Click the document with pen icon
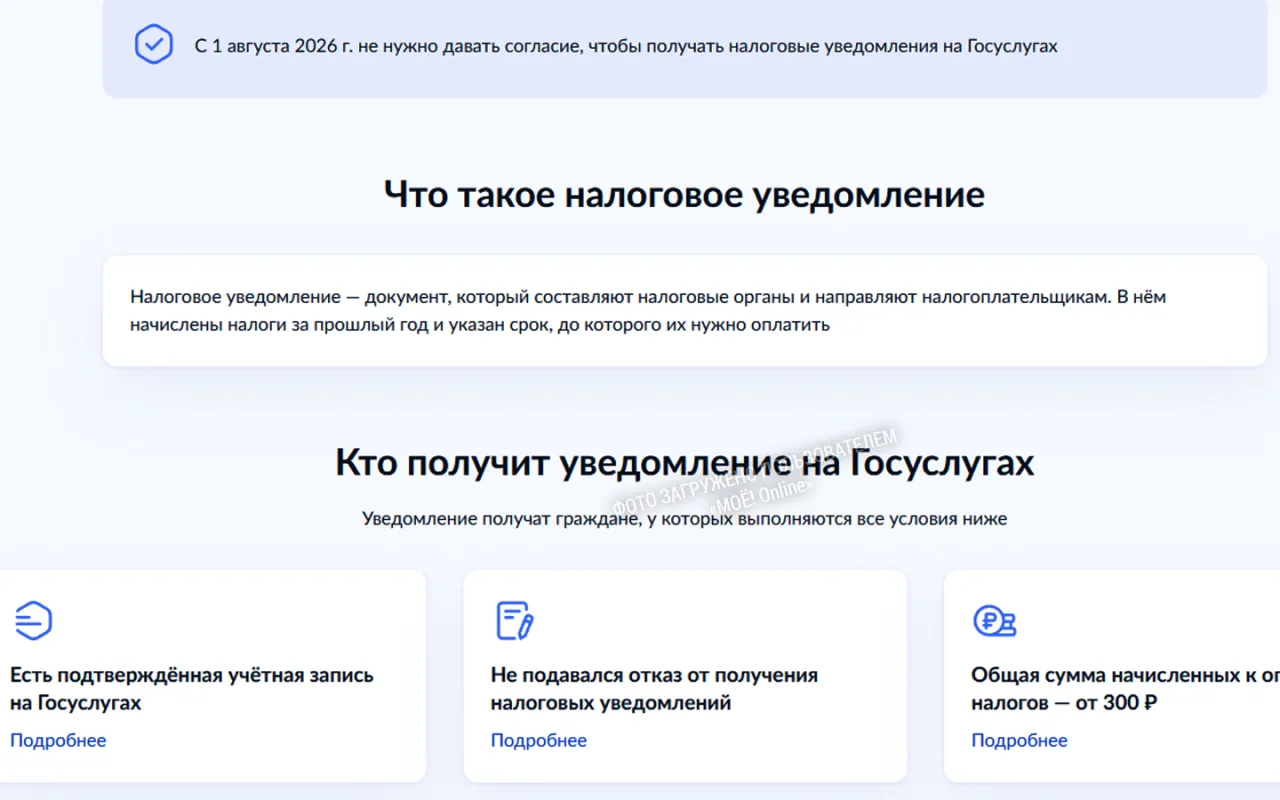Viewport: 1280px width, 800px height. click(x=514, y=621)
